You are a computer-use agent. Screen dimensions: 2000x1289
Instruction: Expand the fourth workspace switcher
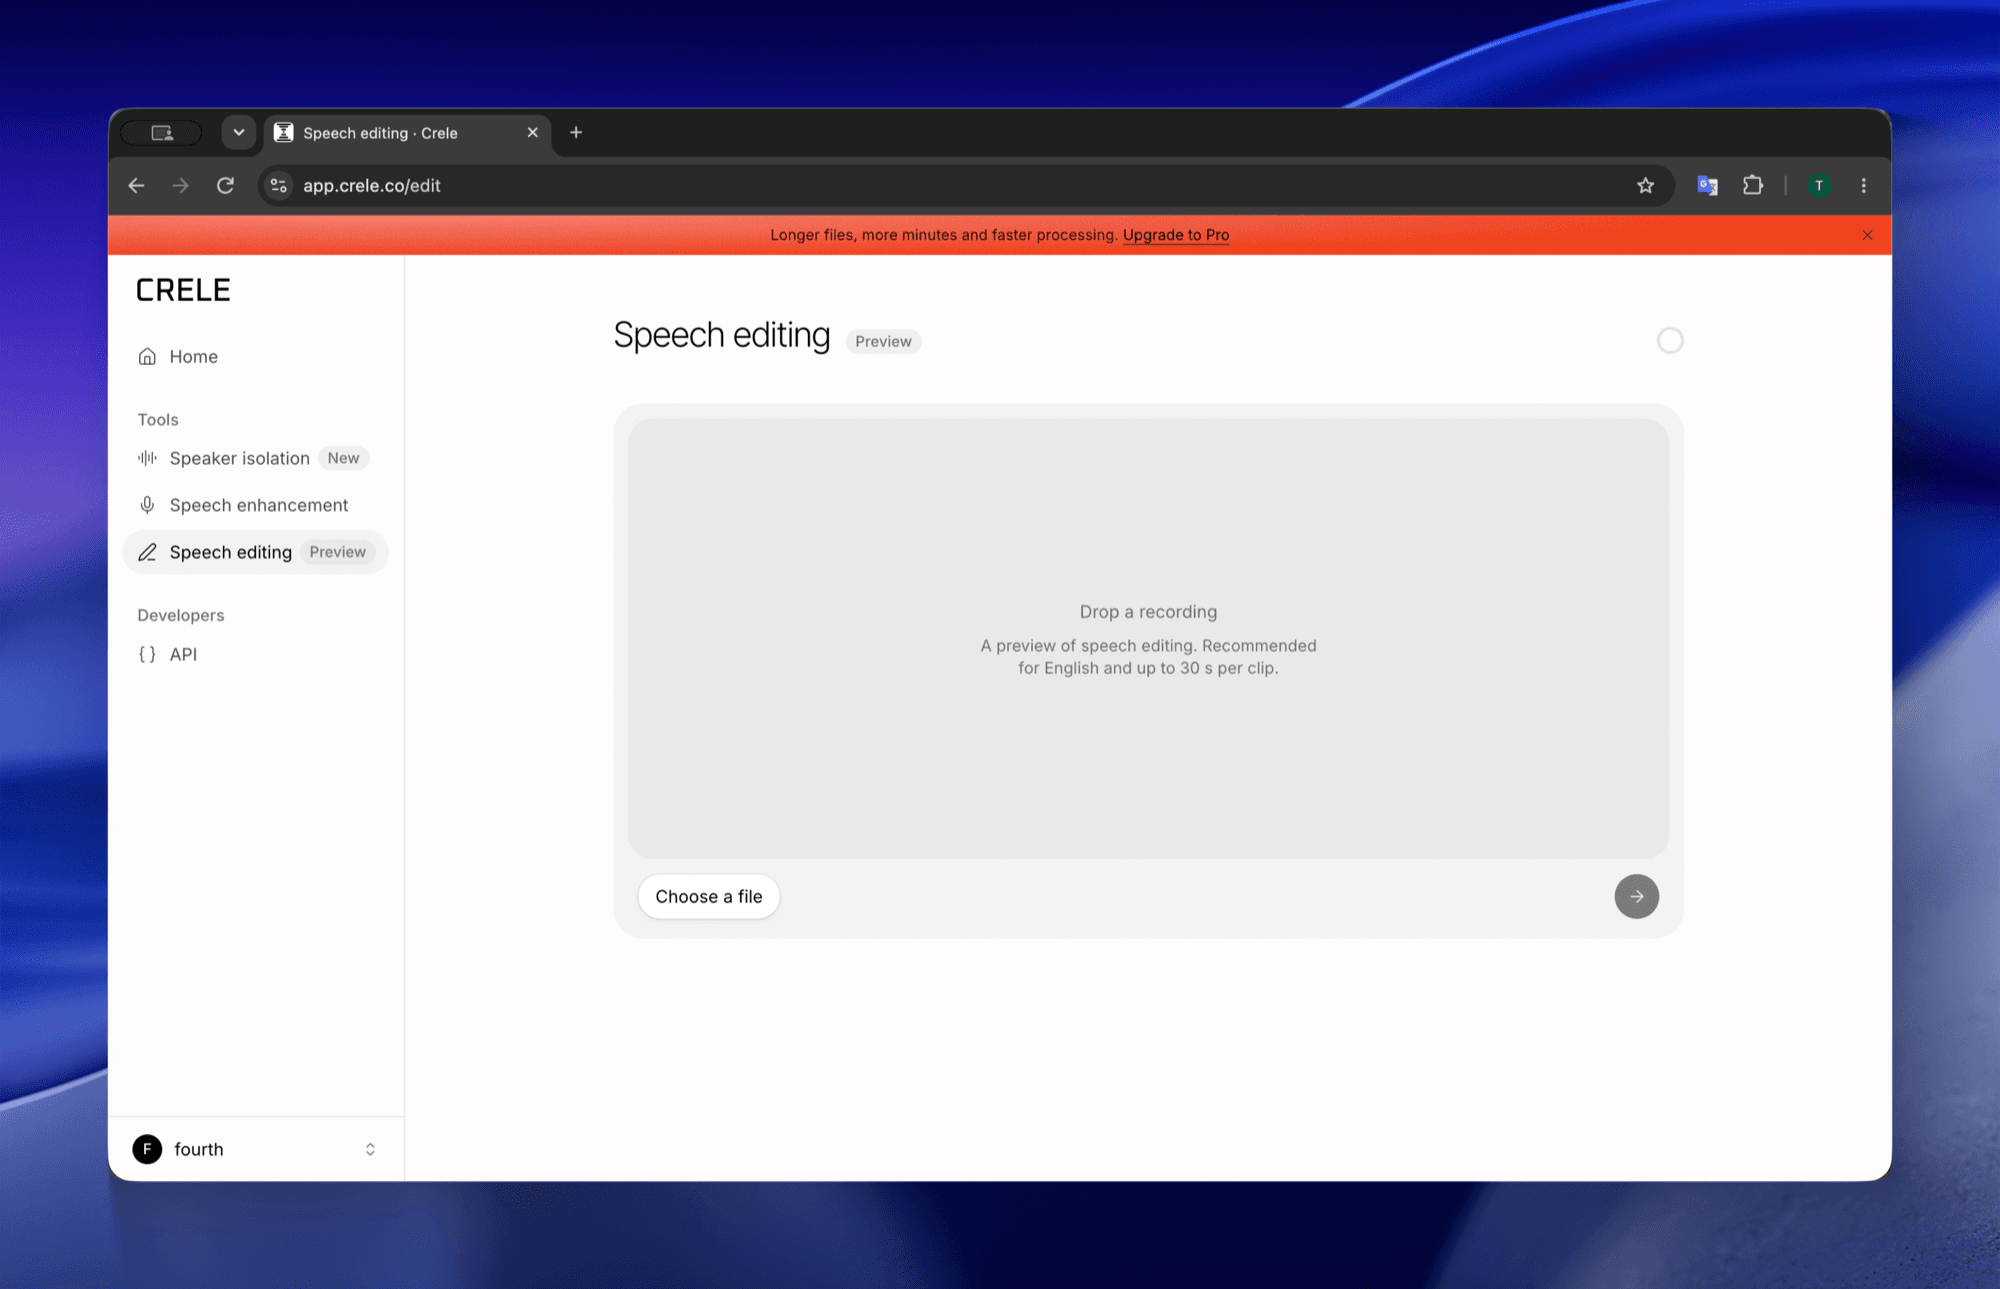tap(256, 1150)
